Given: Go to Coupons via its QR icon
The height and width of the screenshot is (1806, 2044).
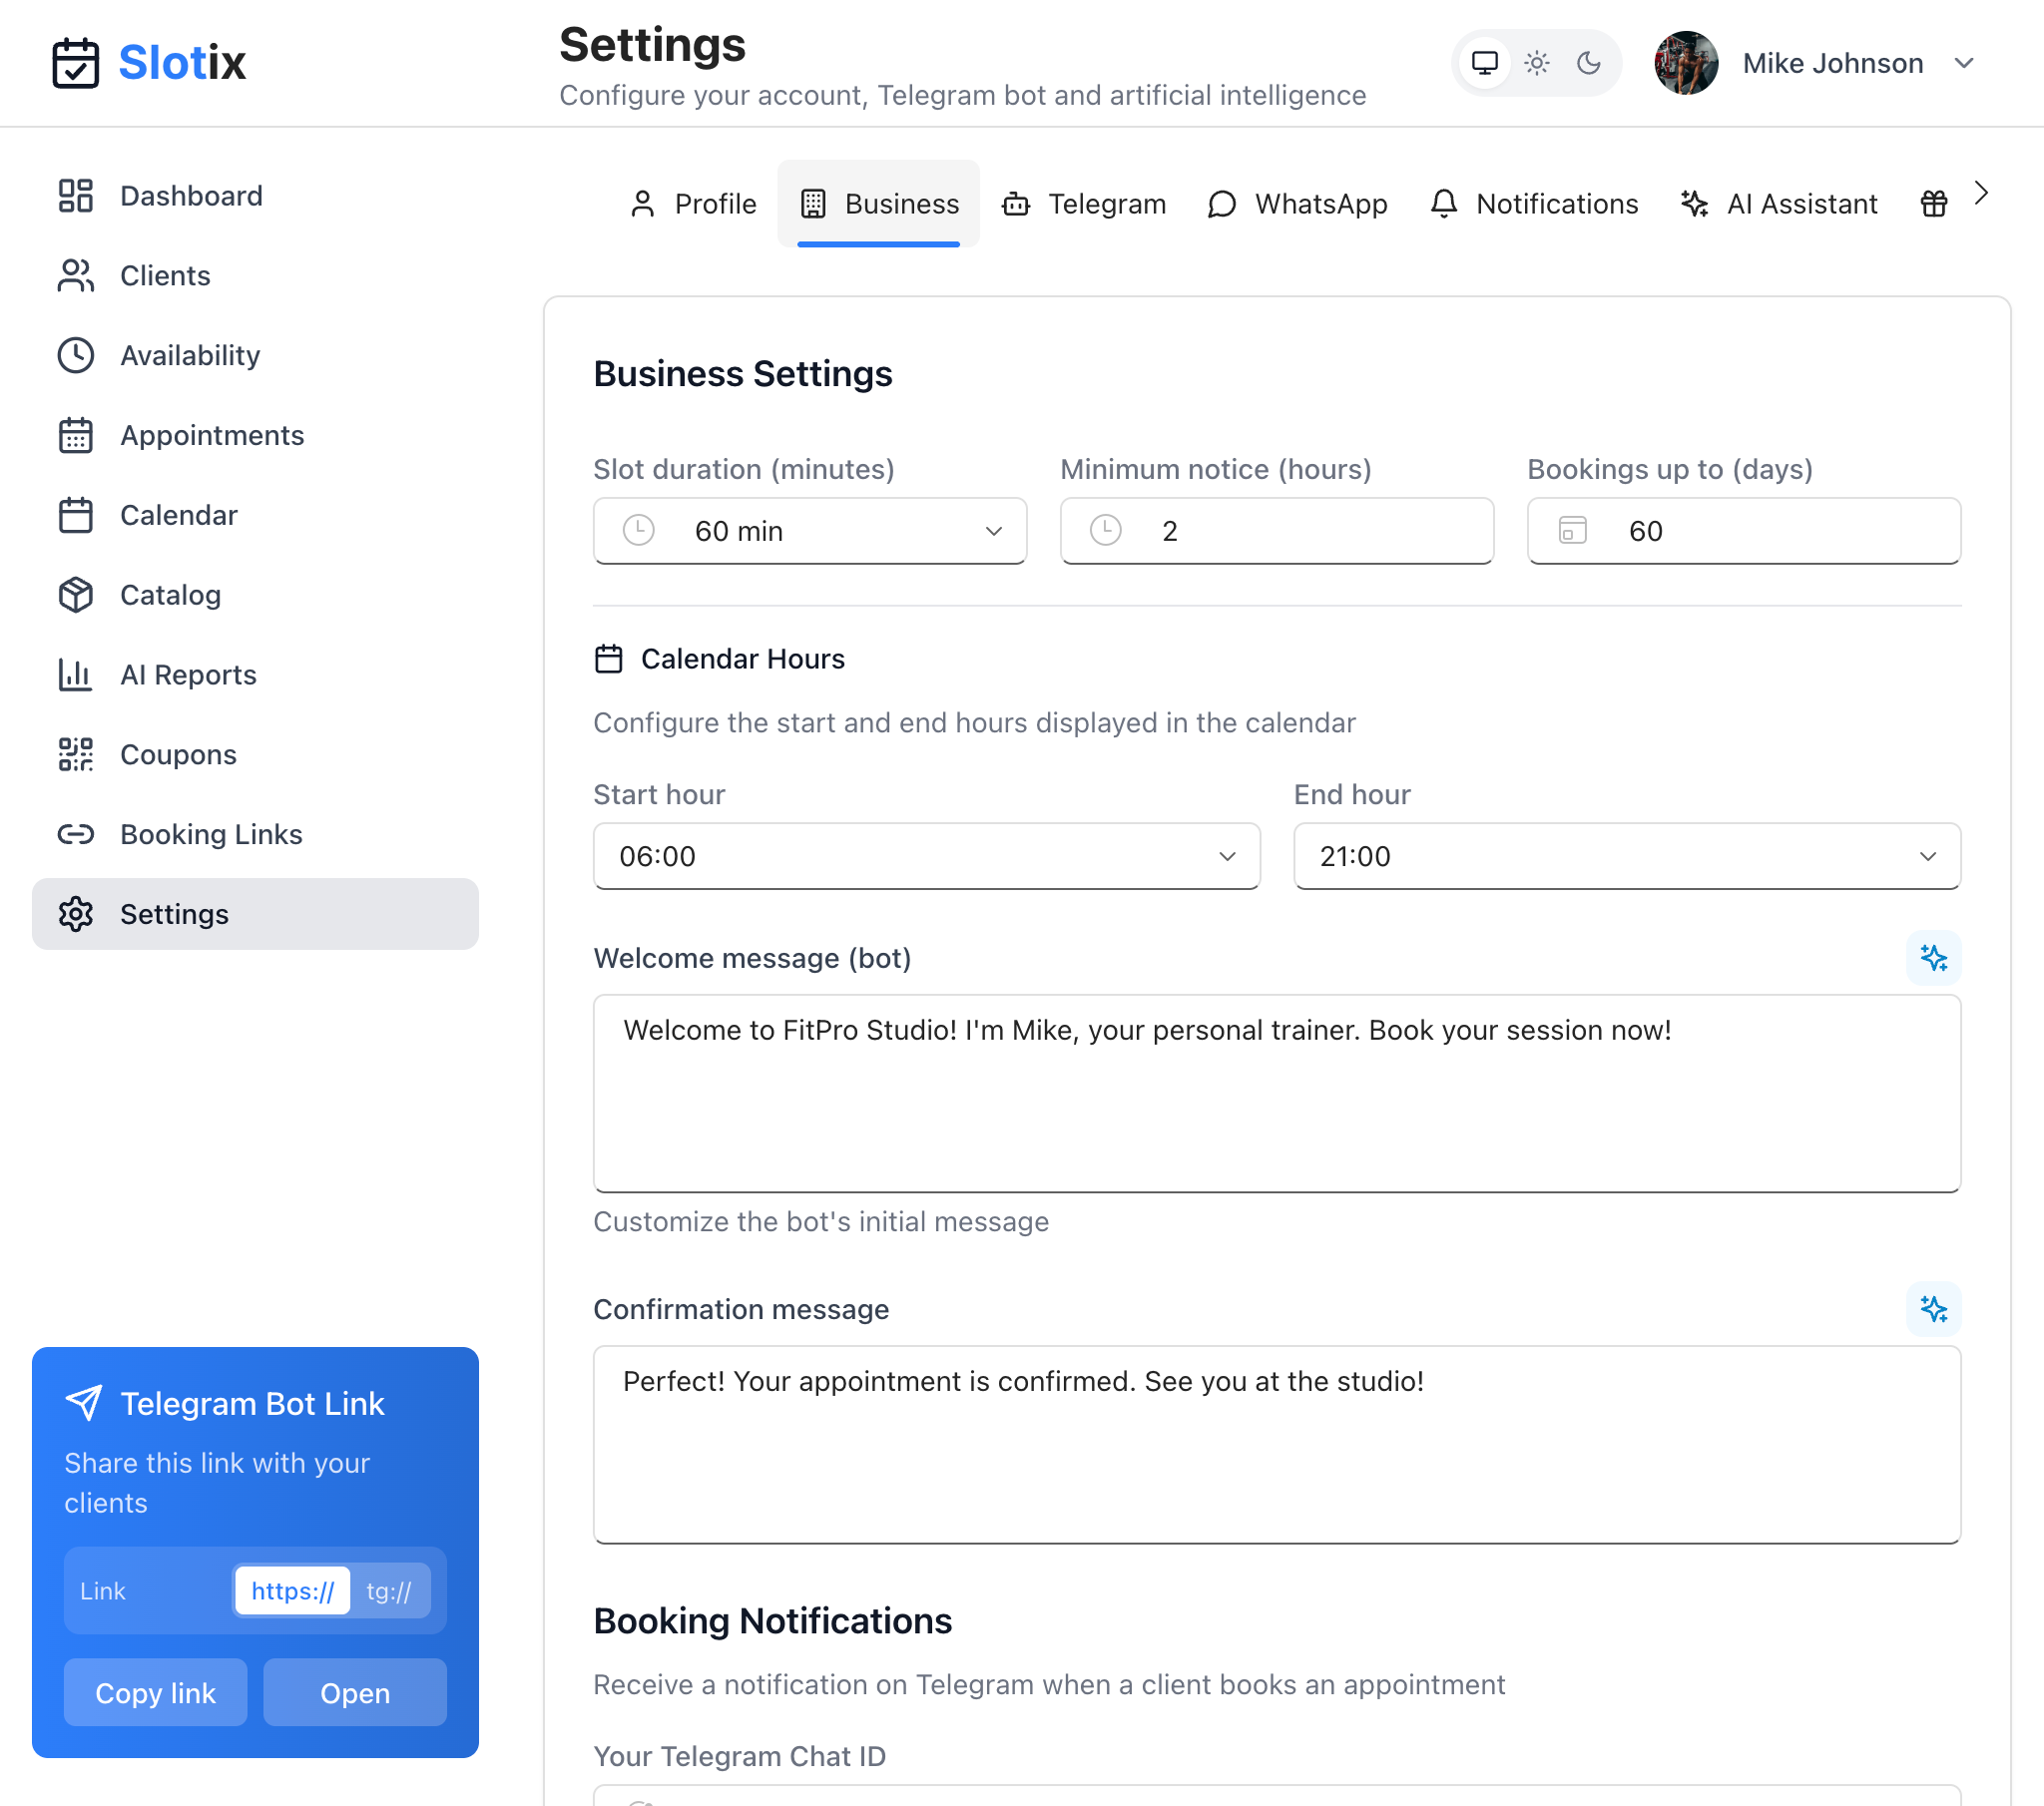Looking at the screenshot, I should click(76, 755).
